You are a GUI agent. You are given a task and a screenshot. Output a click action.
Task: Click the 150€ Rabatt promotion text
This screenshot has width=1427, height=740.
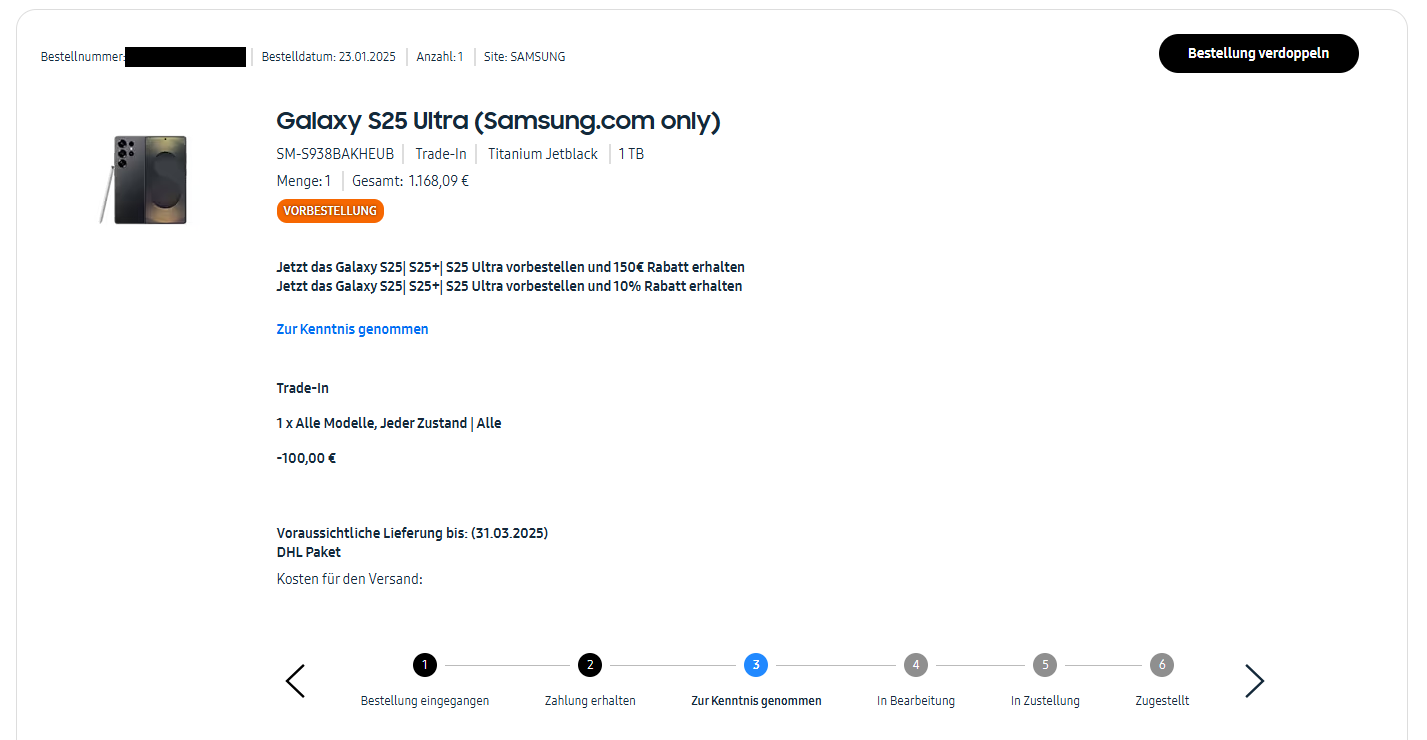pos(510,267)
